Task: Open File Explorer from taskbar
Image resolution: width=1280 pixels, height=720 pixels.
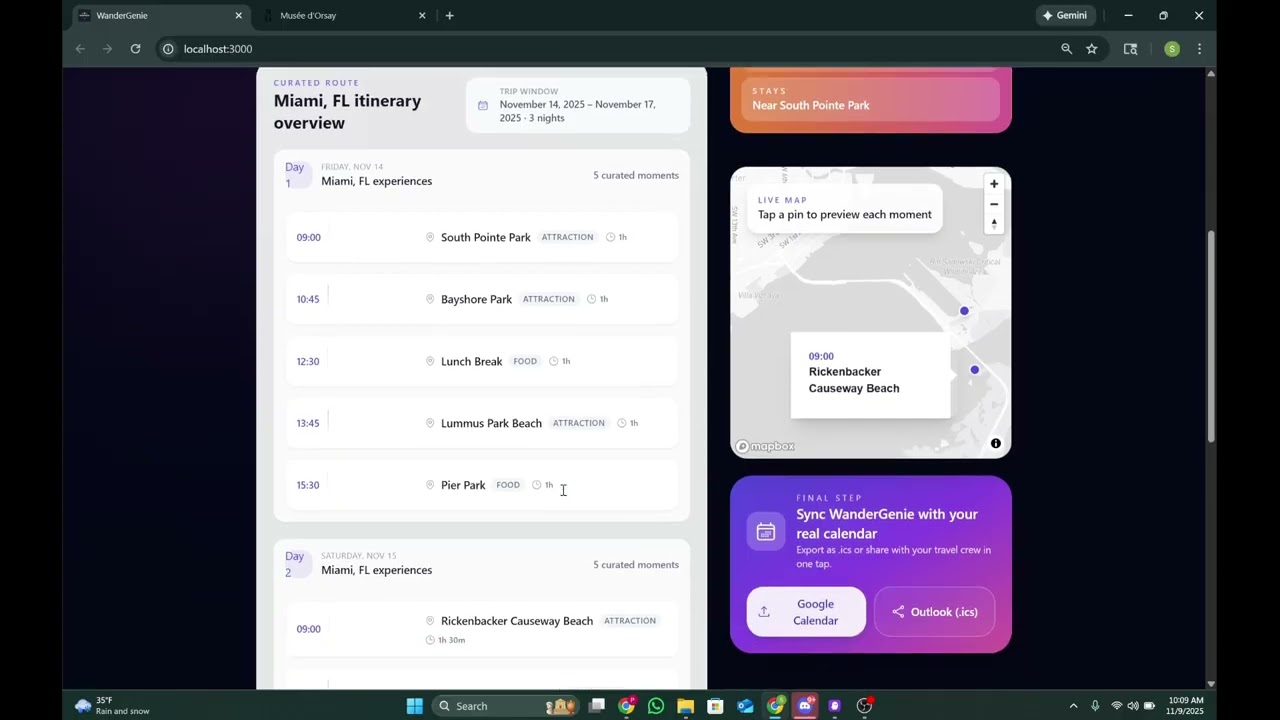Action: pos(685,706)
